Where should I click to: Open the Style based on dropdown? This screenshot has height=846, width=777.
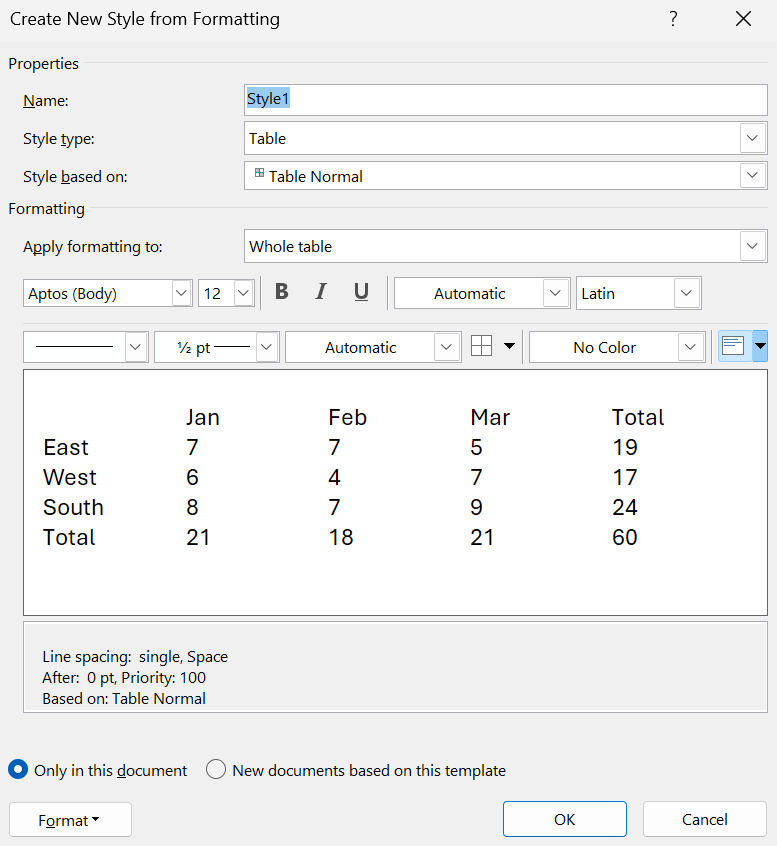click(x=752, y=176)
